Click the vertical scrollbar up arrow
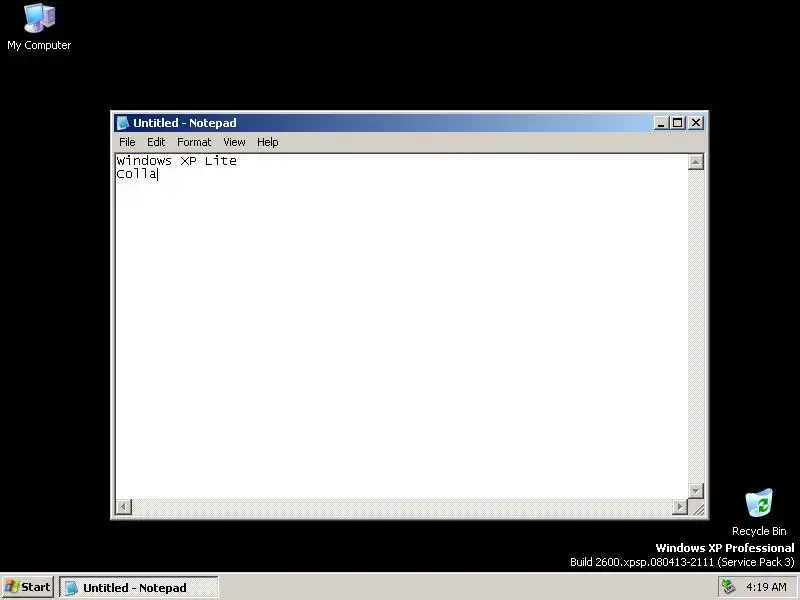This screenshot has height=600, width=800. (696, 162)
